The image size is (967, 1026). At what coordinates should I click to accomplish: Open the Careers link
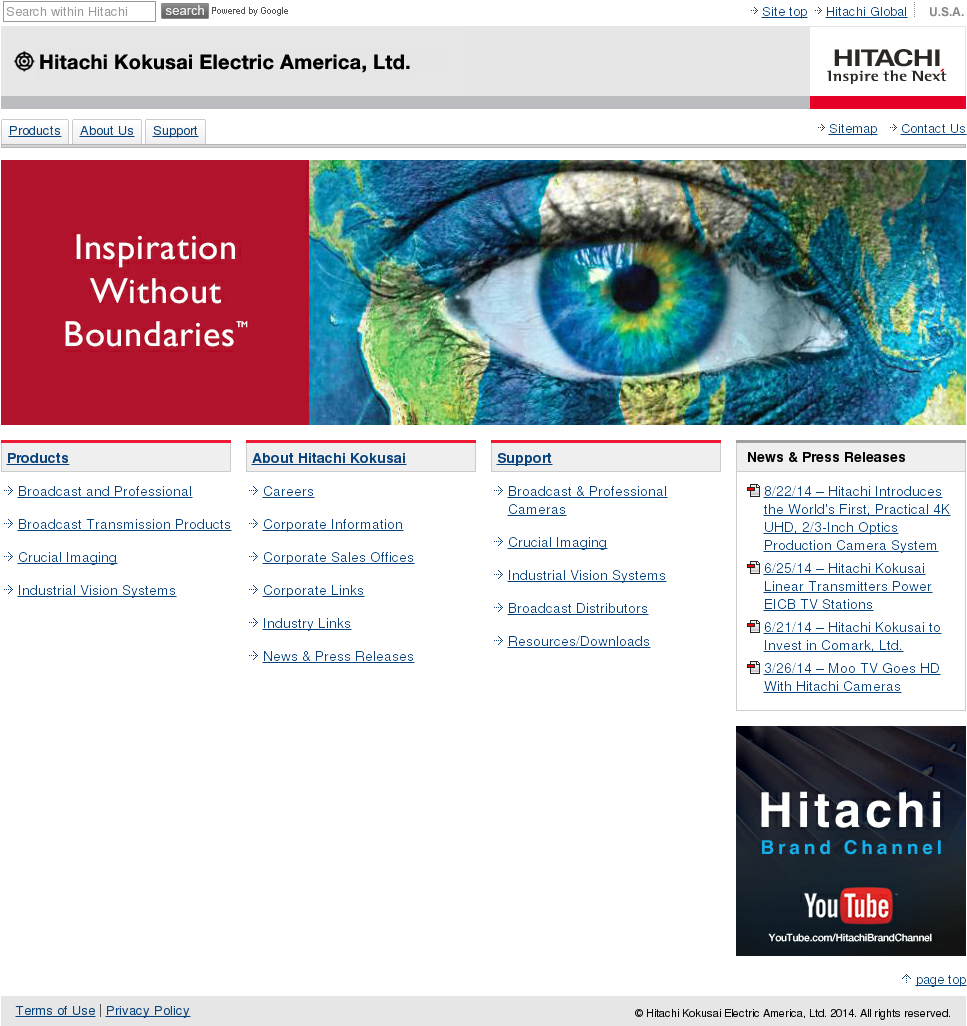[x=289, y=491]
